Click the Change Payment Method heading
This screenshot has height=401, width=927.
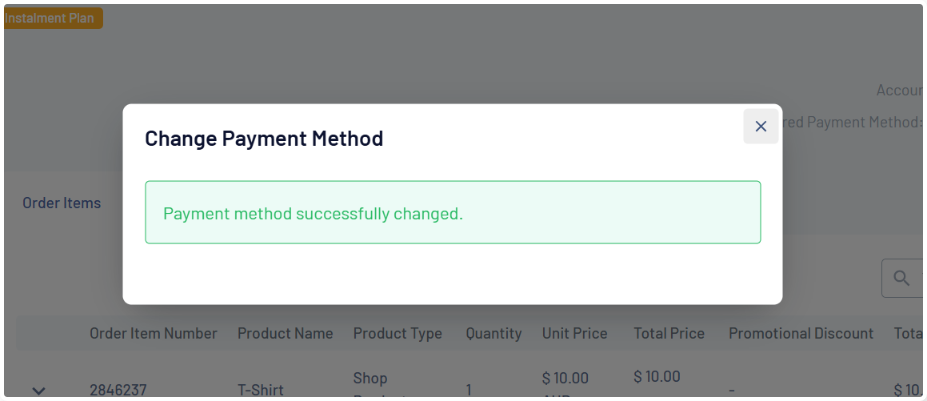tap(264, 139)
